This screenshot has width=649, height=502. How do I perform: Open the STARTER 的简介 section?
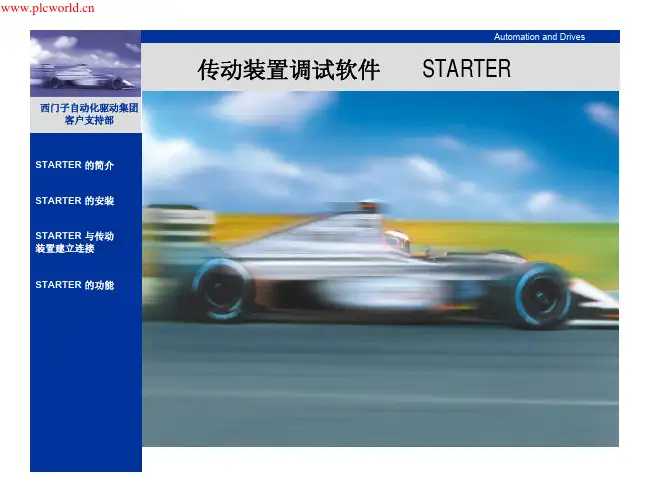[75, 164]
